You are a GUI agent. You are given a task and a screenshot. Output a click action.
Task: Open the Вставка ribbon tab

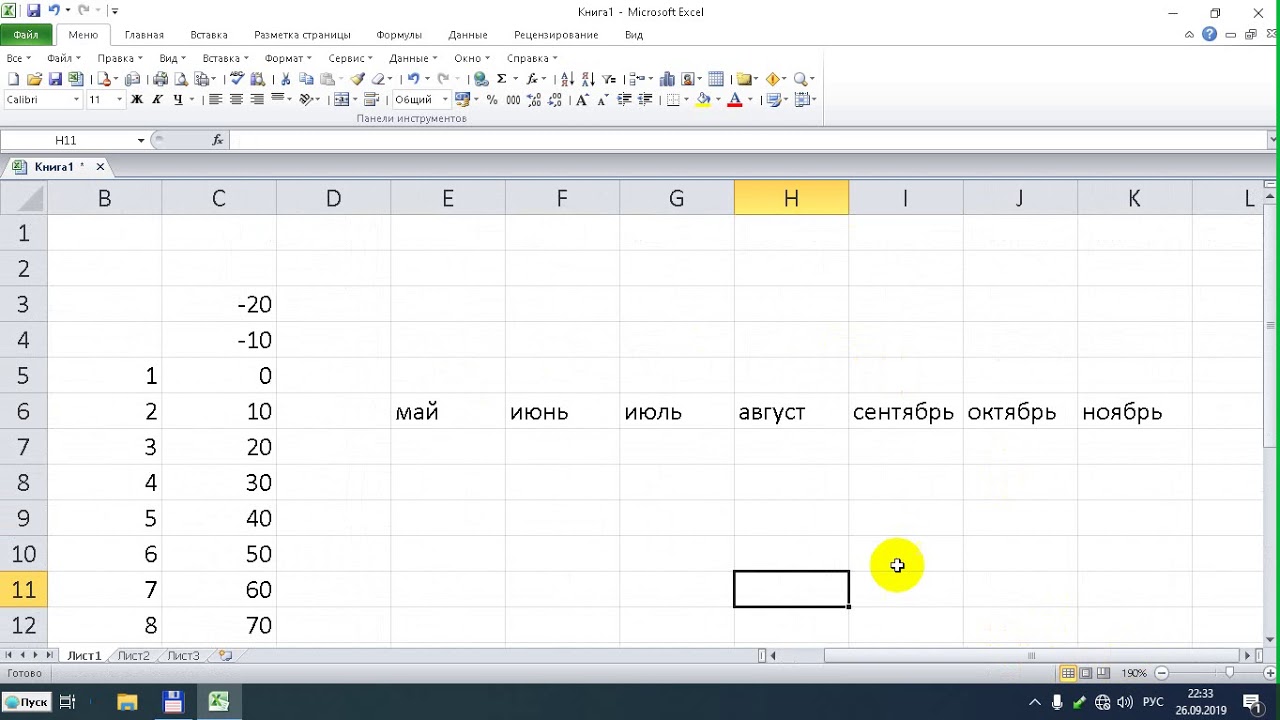click(x=208, y=35)
